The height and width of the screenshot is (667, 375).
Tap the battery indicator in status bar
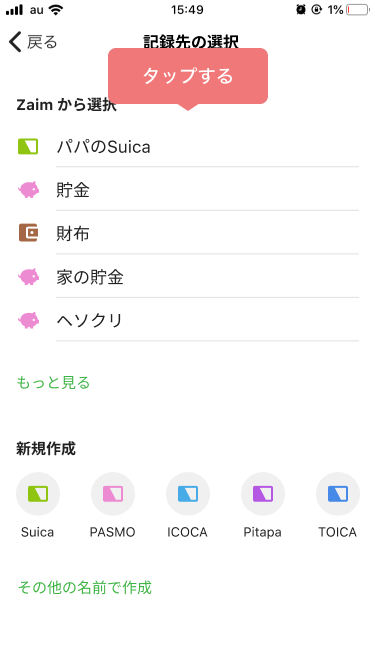(x=358, y=10)
